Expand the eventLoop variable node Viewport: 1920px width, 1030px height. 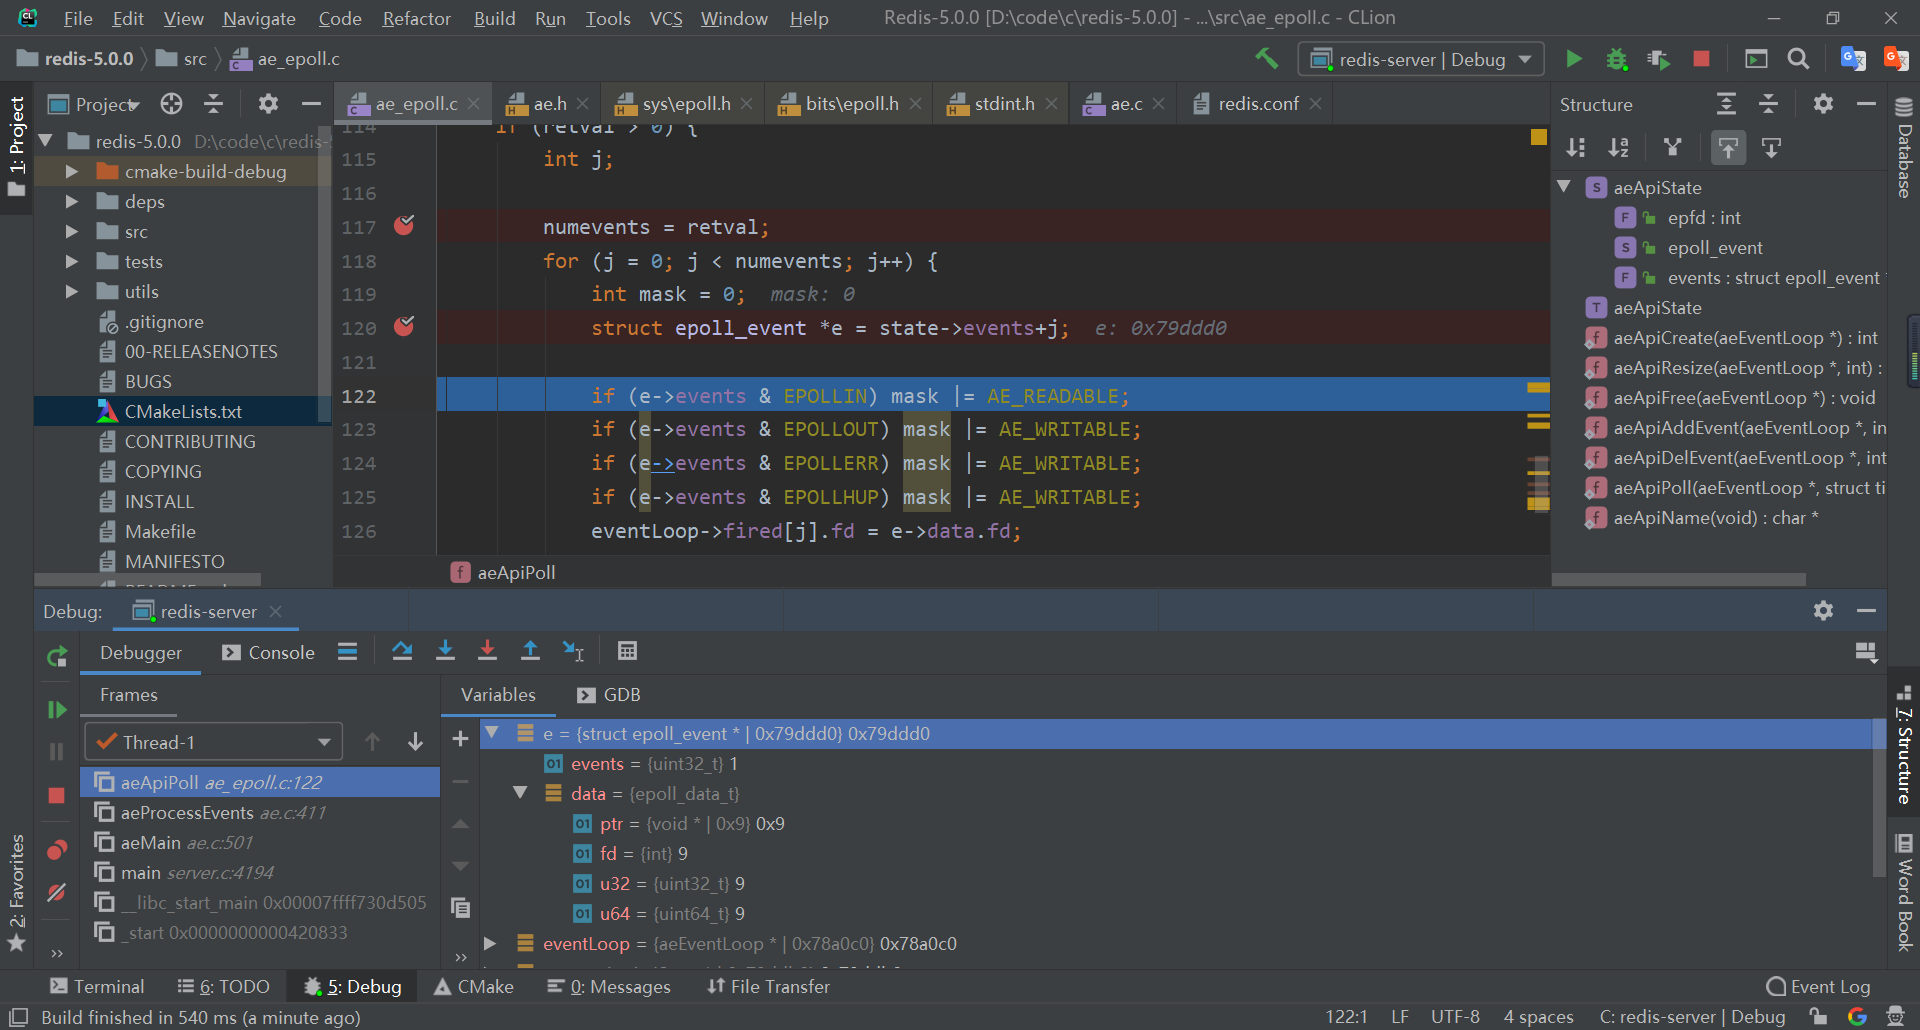[x=490, y=943]
